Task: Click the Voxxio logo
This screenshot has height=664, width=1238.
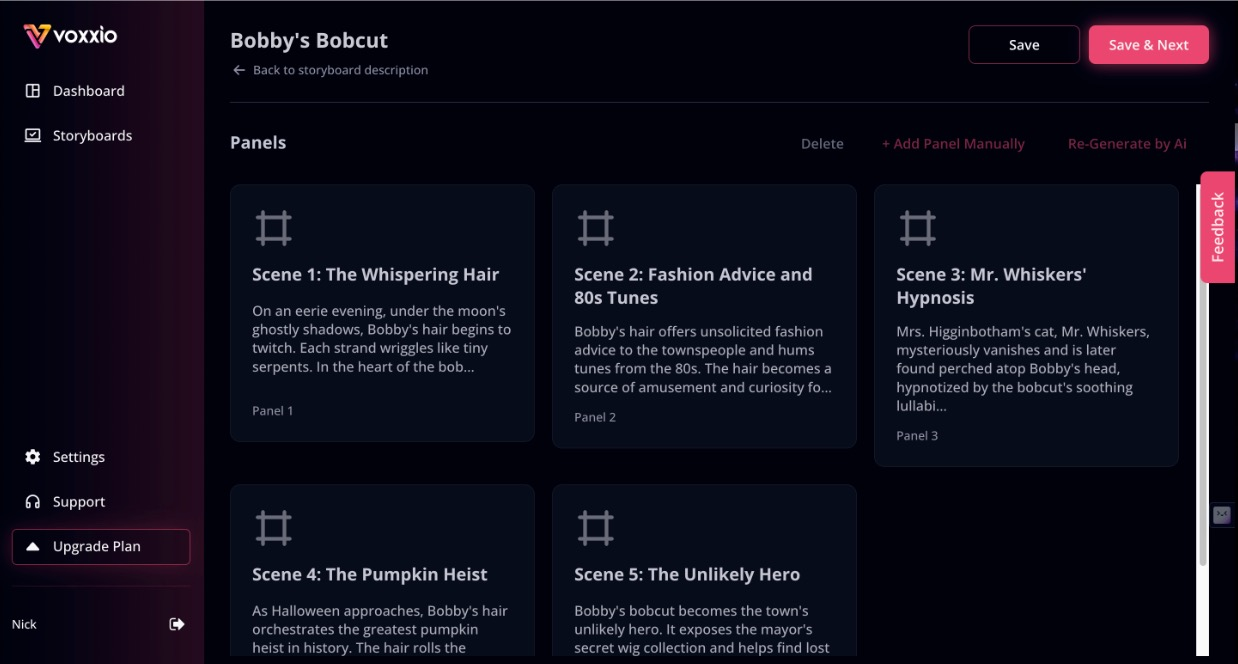Action: (x=72, y=33)
